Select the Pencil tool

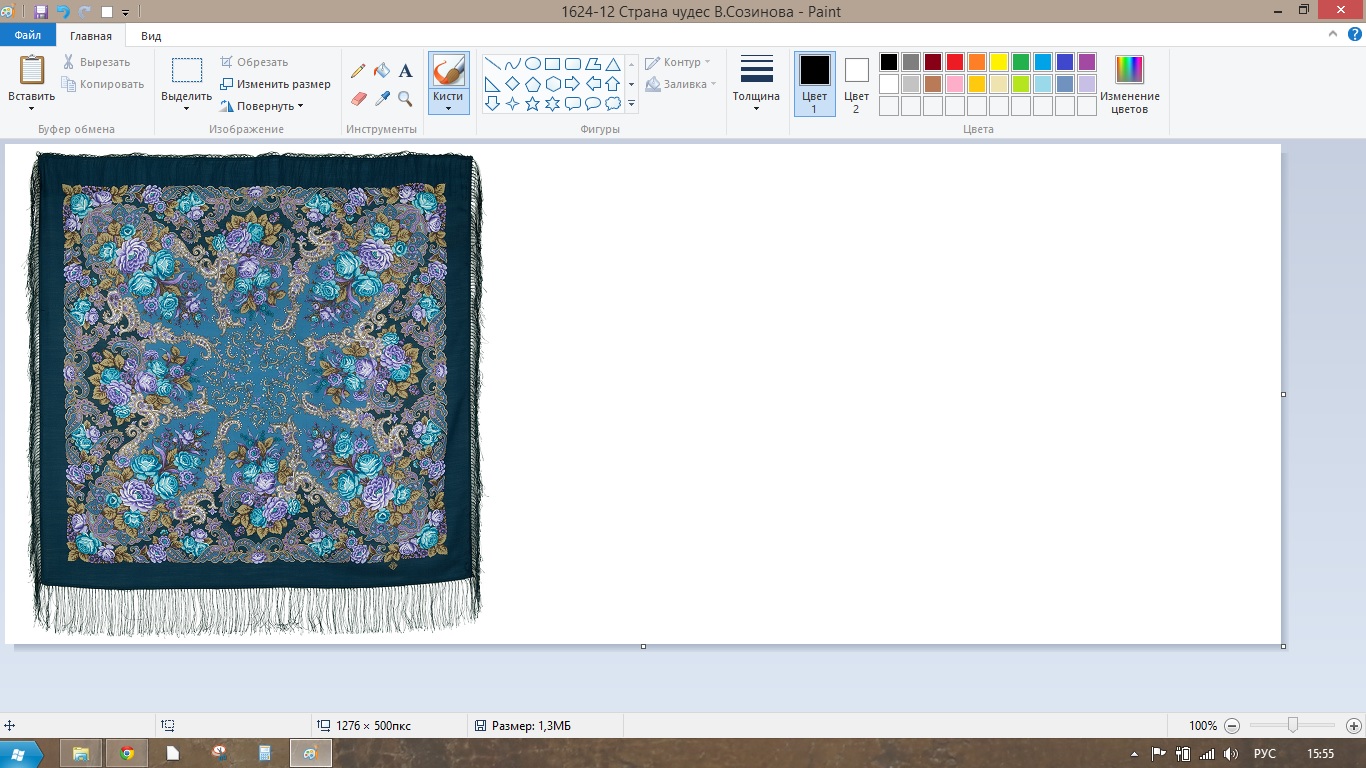click(358, 71)
